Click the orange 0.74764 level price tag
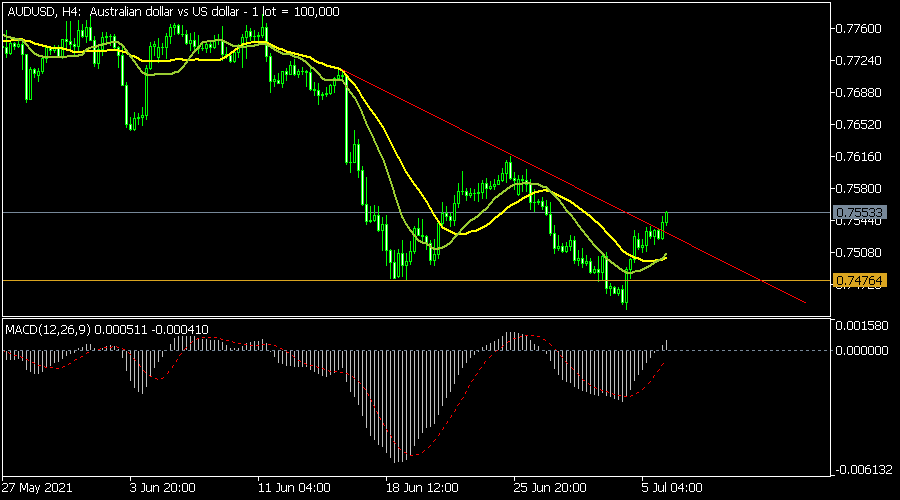Viewport: 900px width, 500px height. tap(859, 281)
